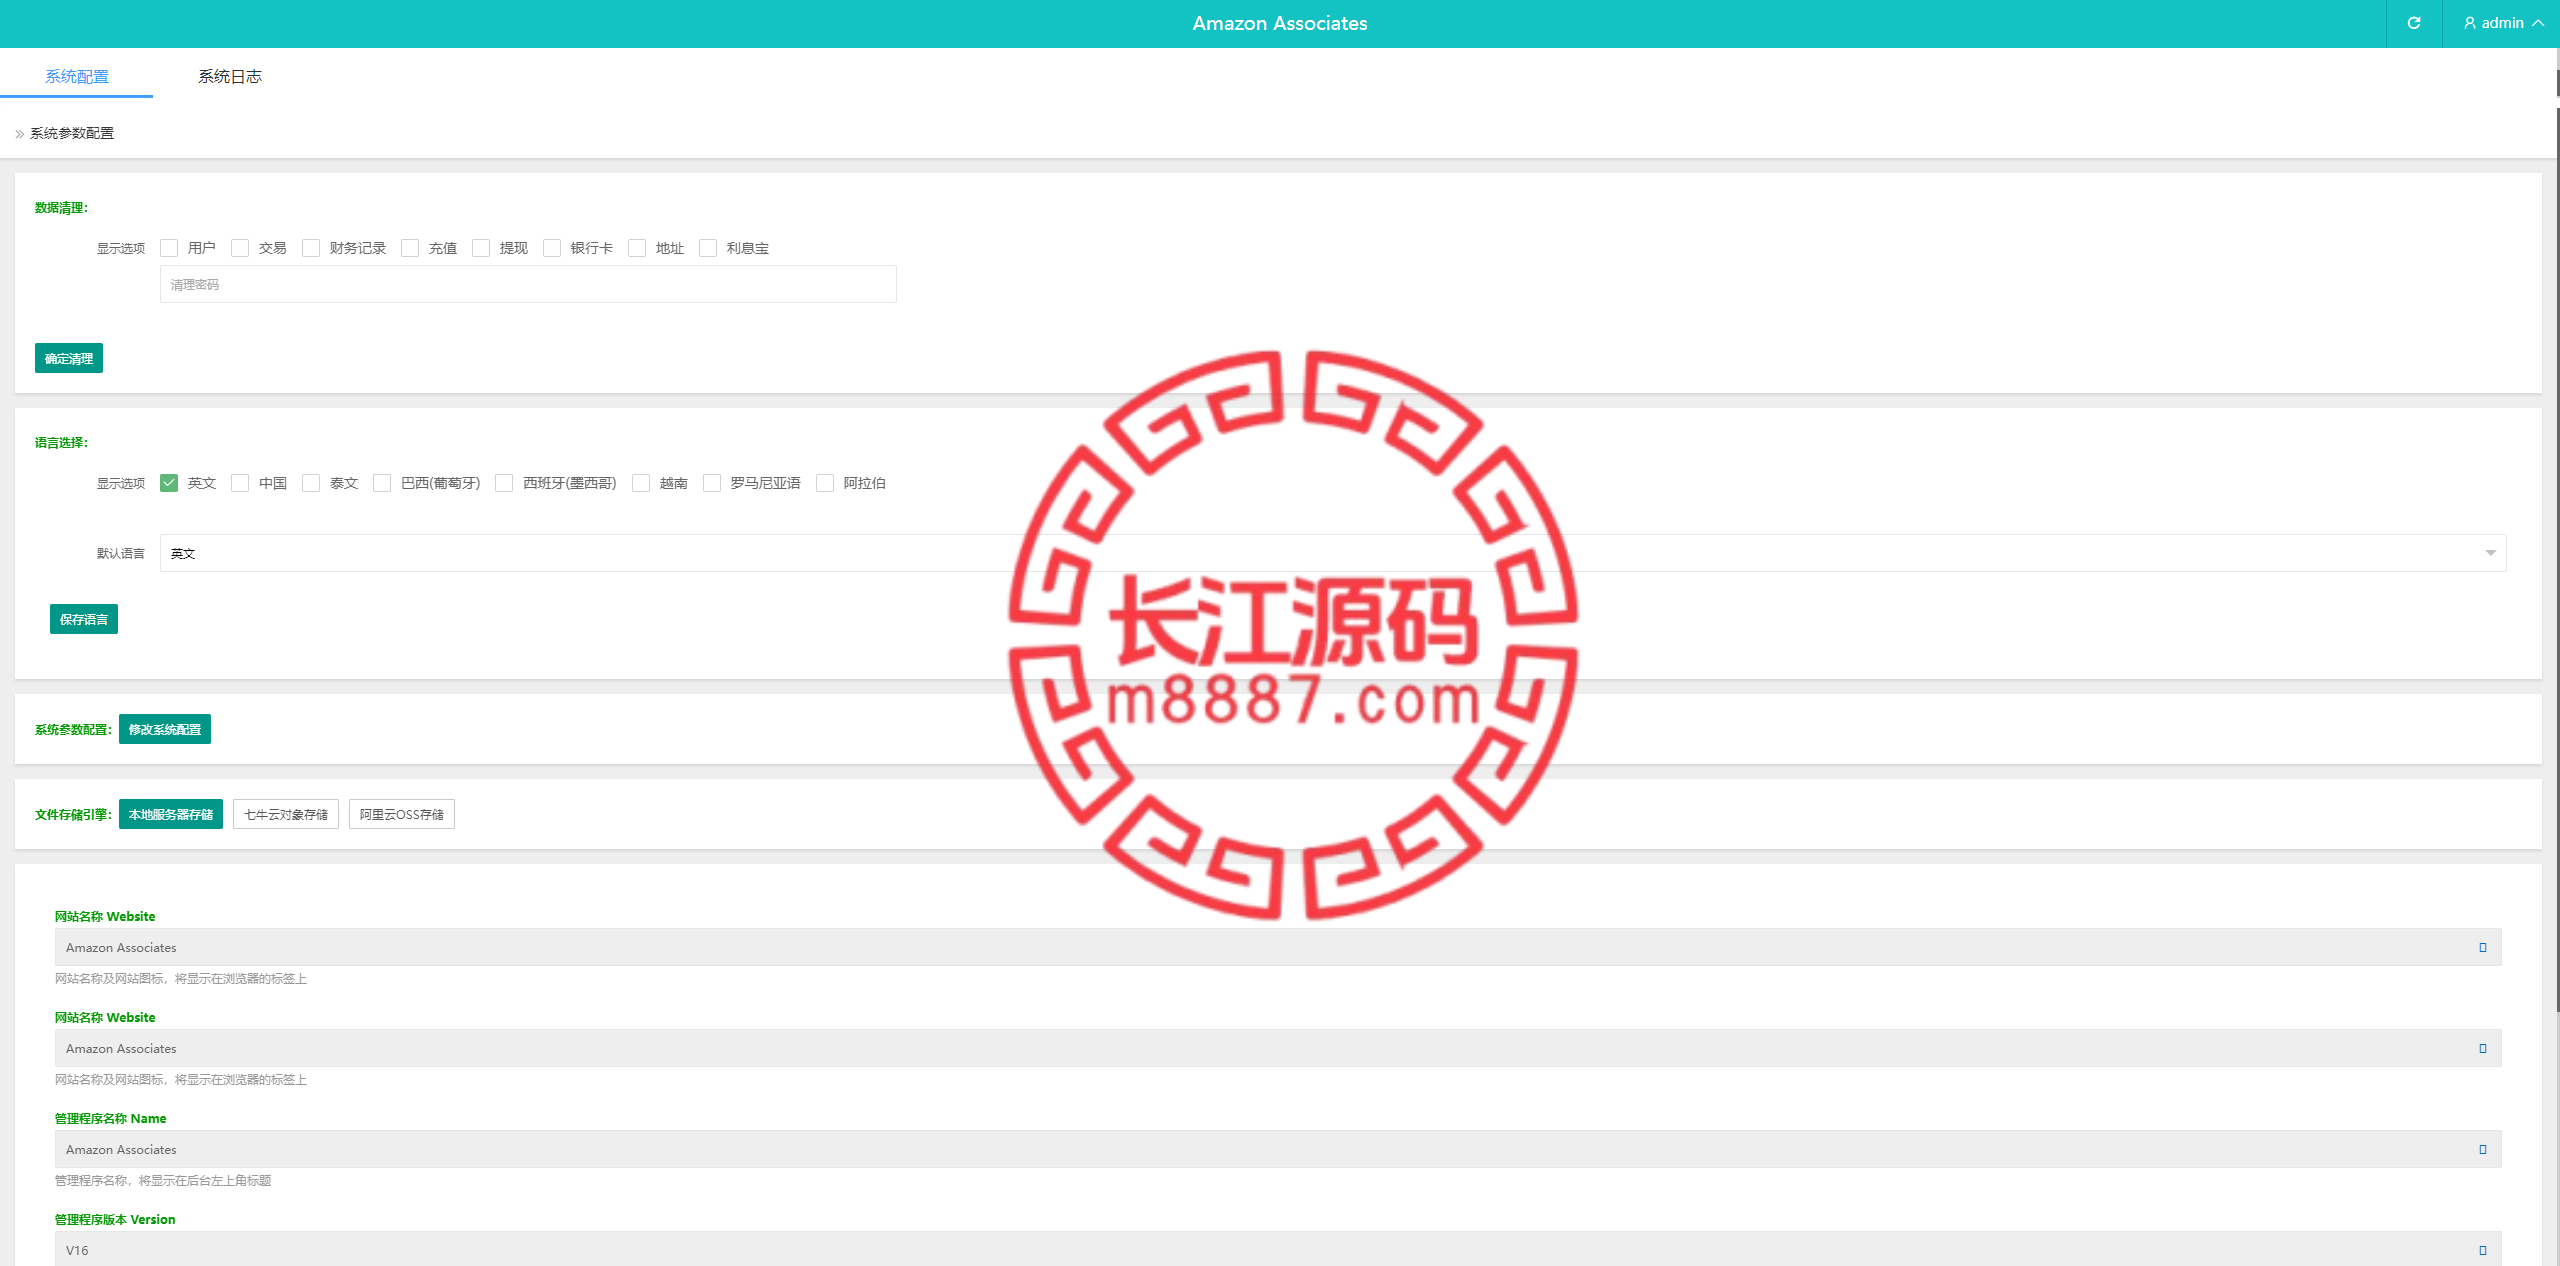2560x1266 pixels.
Task: Check the 利息宝 checkbox
Action: (708, 248)
